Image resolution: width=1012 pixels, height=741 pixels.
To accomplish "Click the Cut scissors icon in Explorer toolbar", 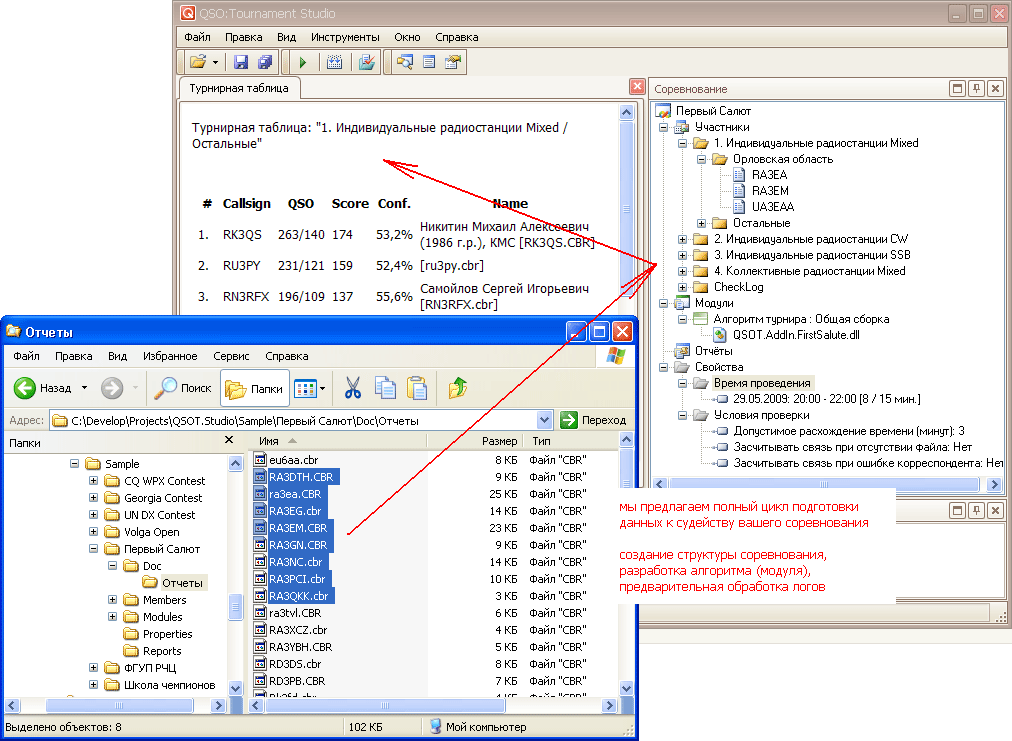I will [353, 388].
